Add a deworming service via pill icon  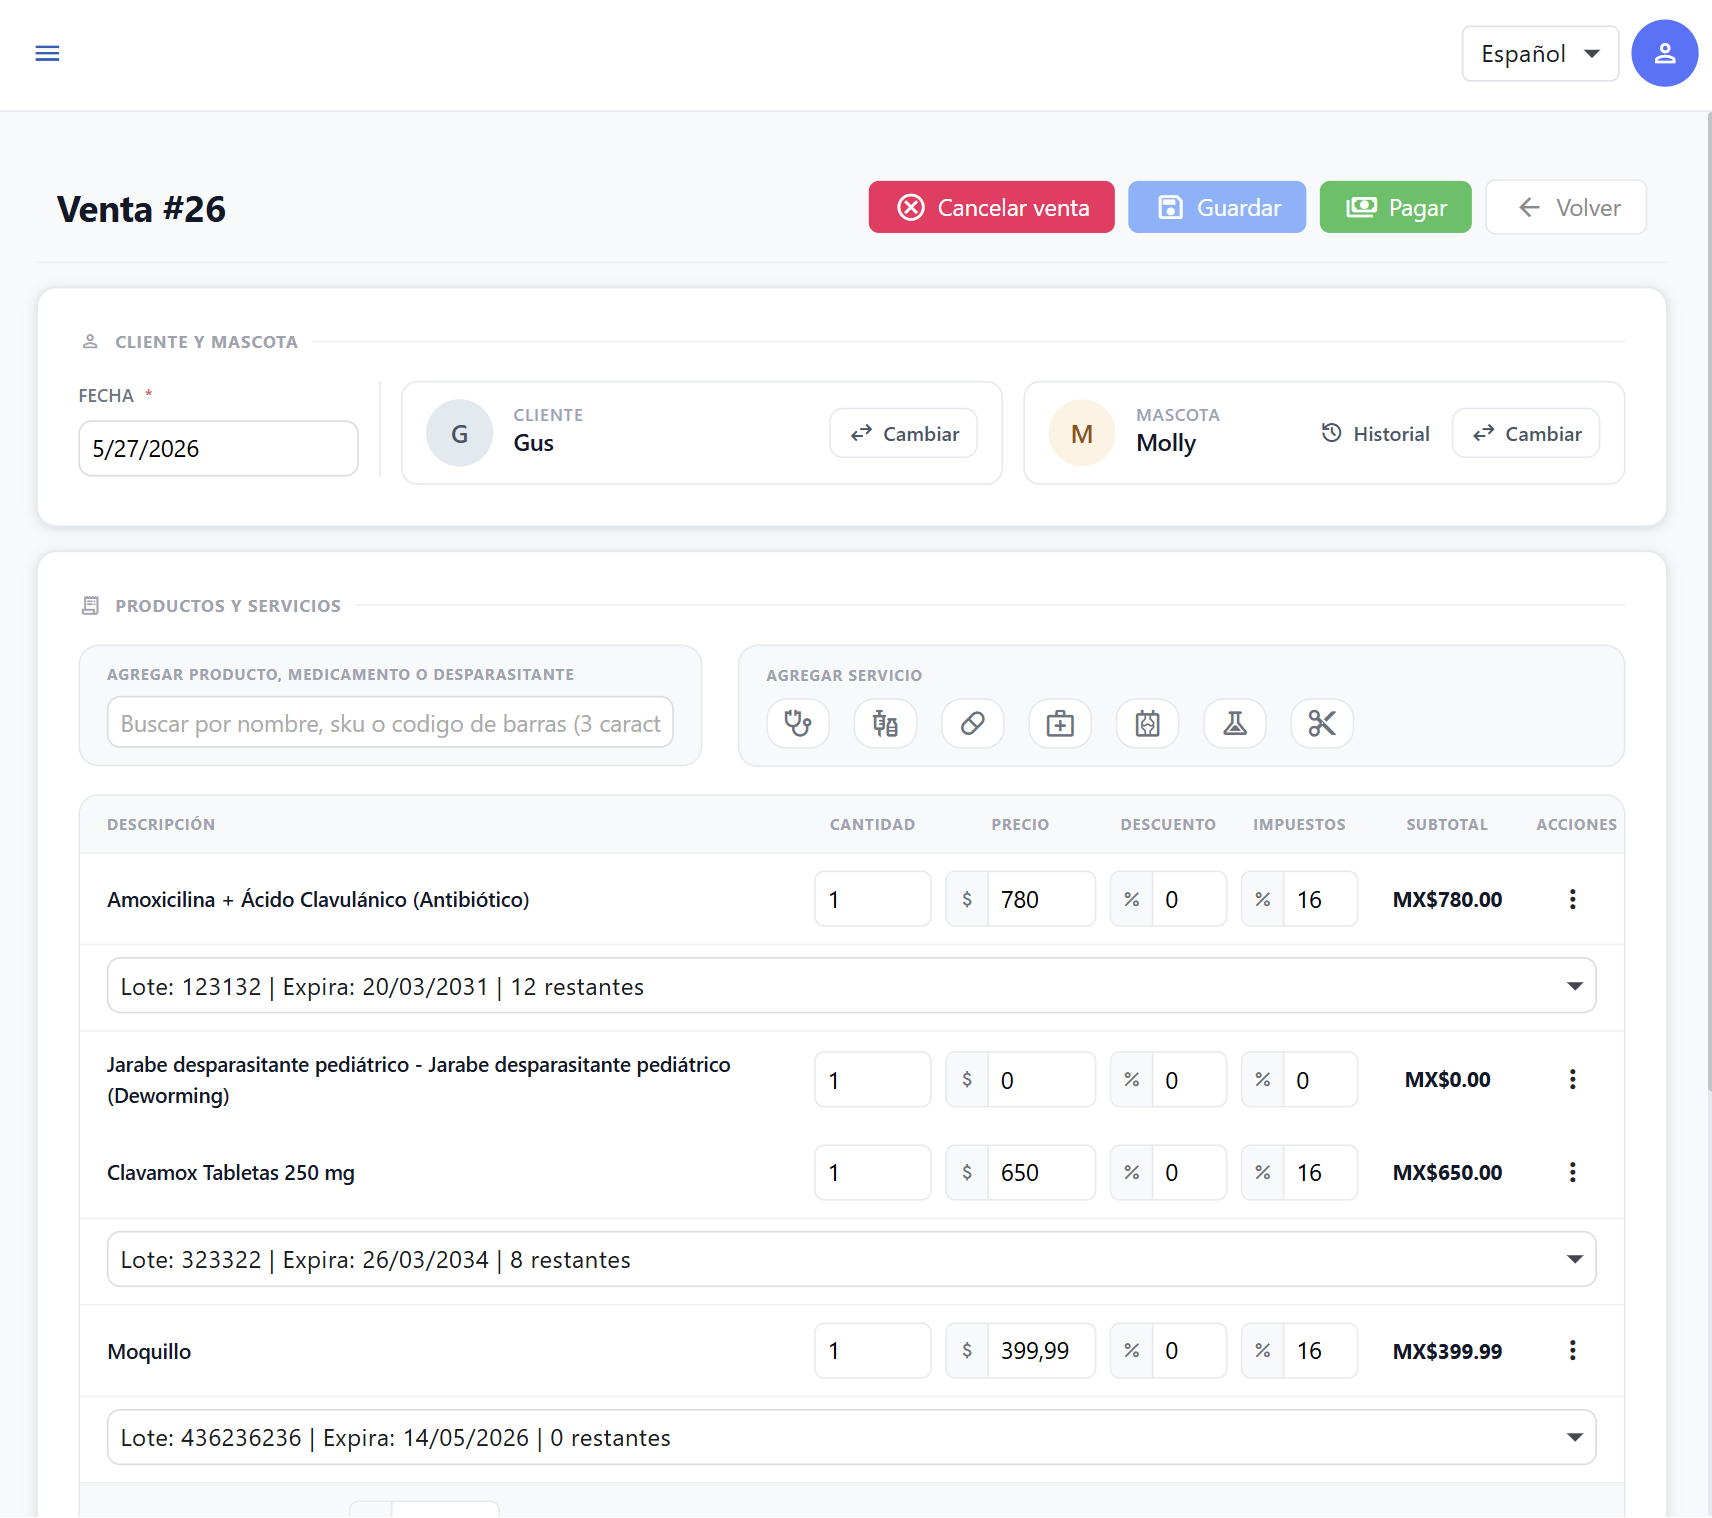coord(973,723)
